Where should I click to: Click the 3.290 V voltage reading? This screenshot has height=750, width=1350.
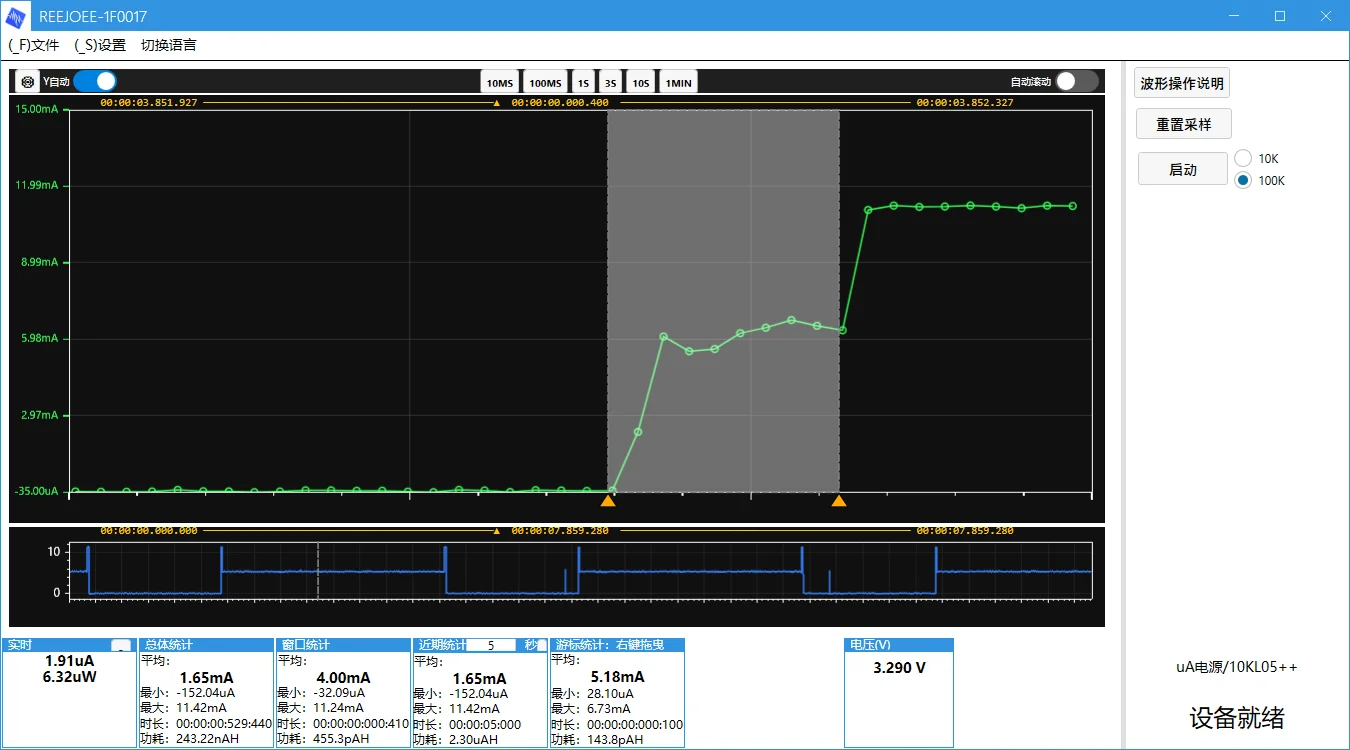(899, 667)
